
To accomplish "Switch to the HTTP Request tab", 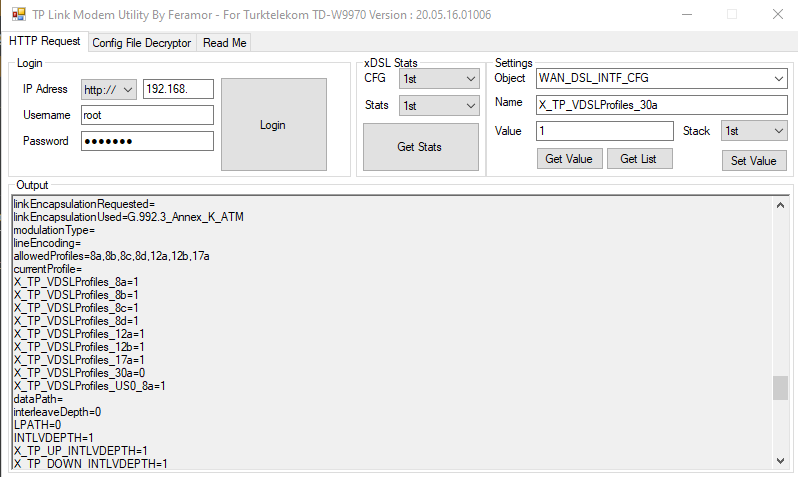I will pos(45,41).
